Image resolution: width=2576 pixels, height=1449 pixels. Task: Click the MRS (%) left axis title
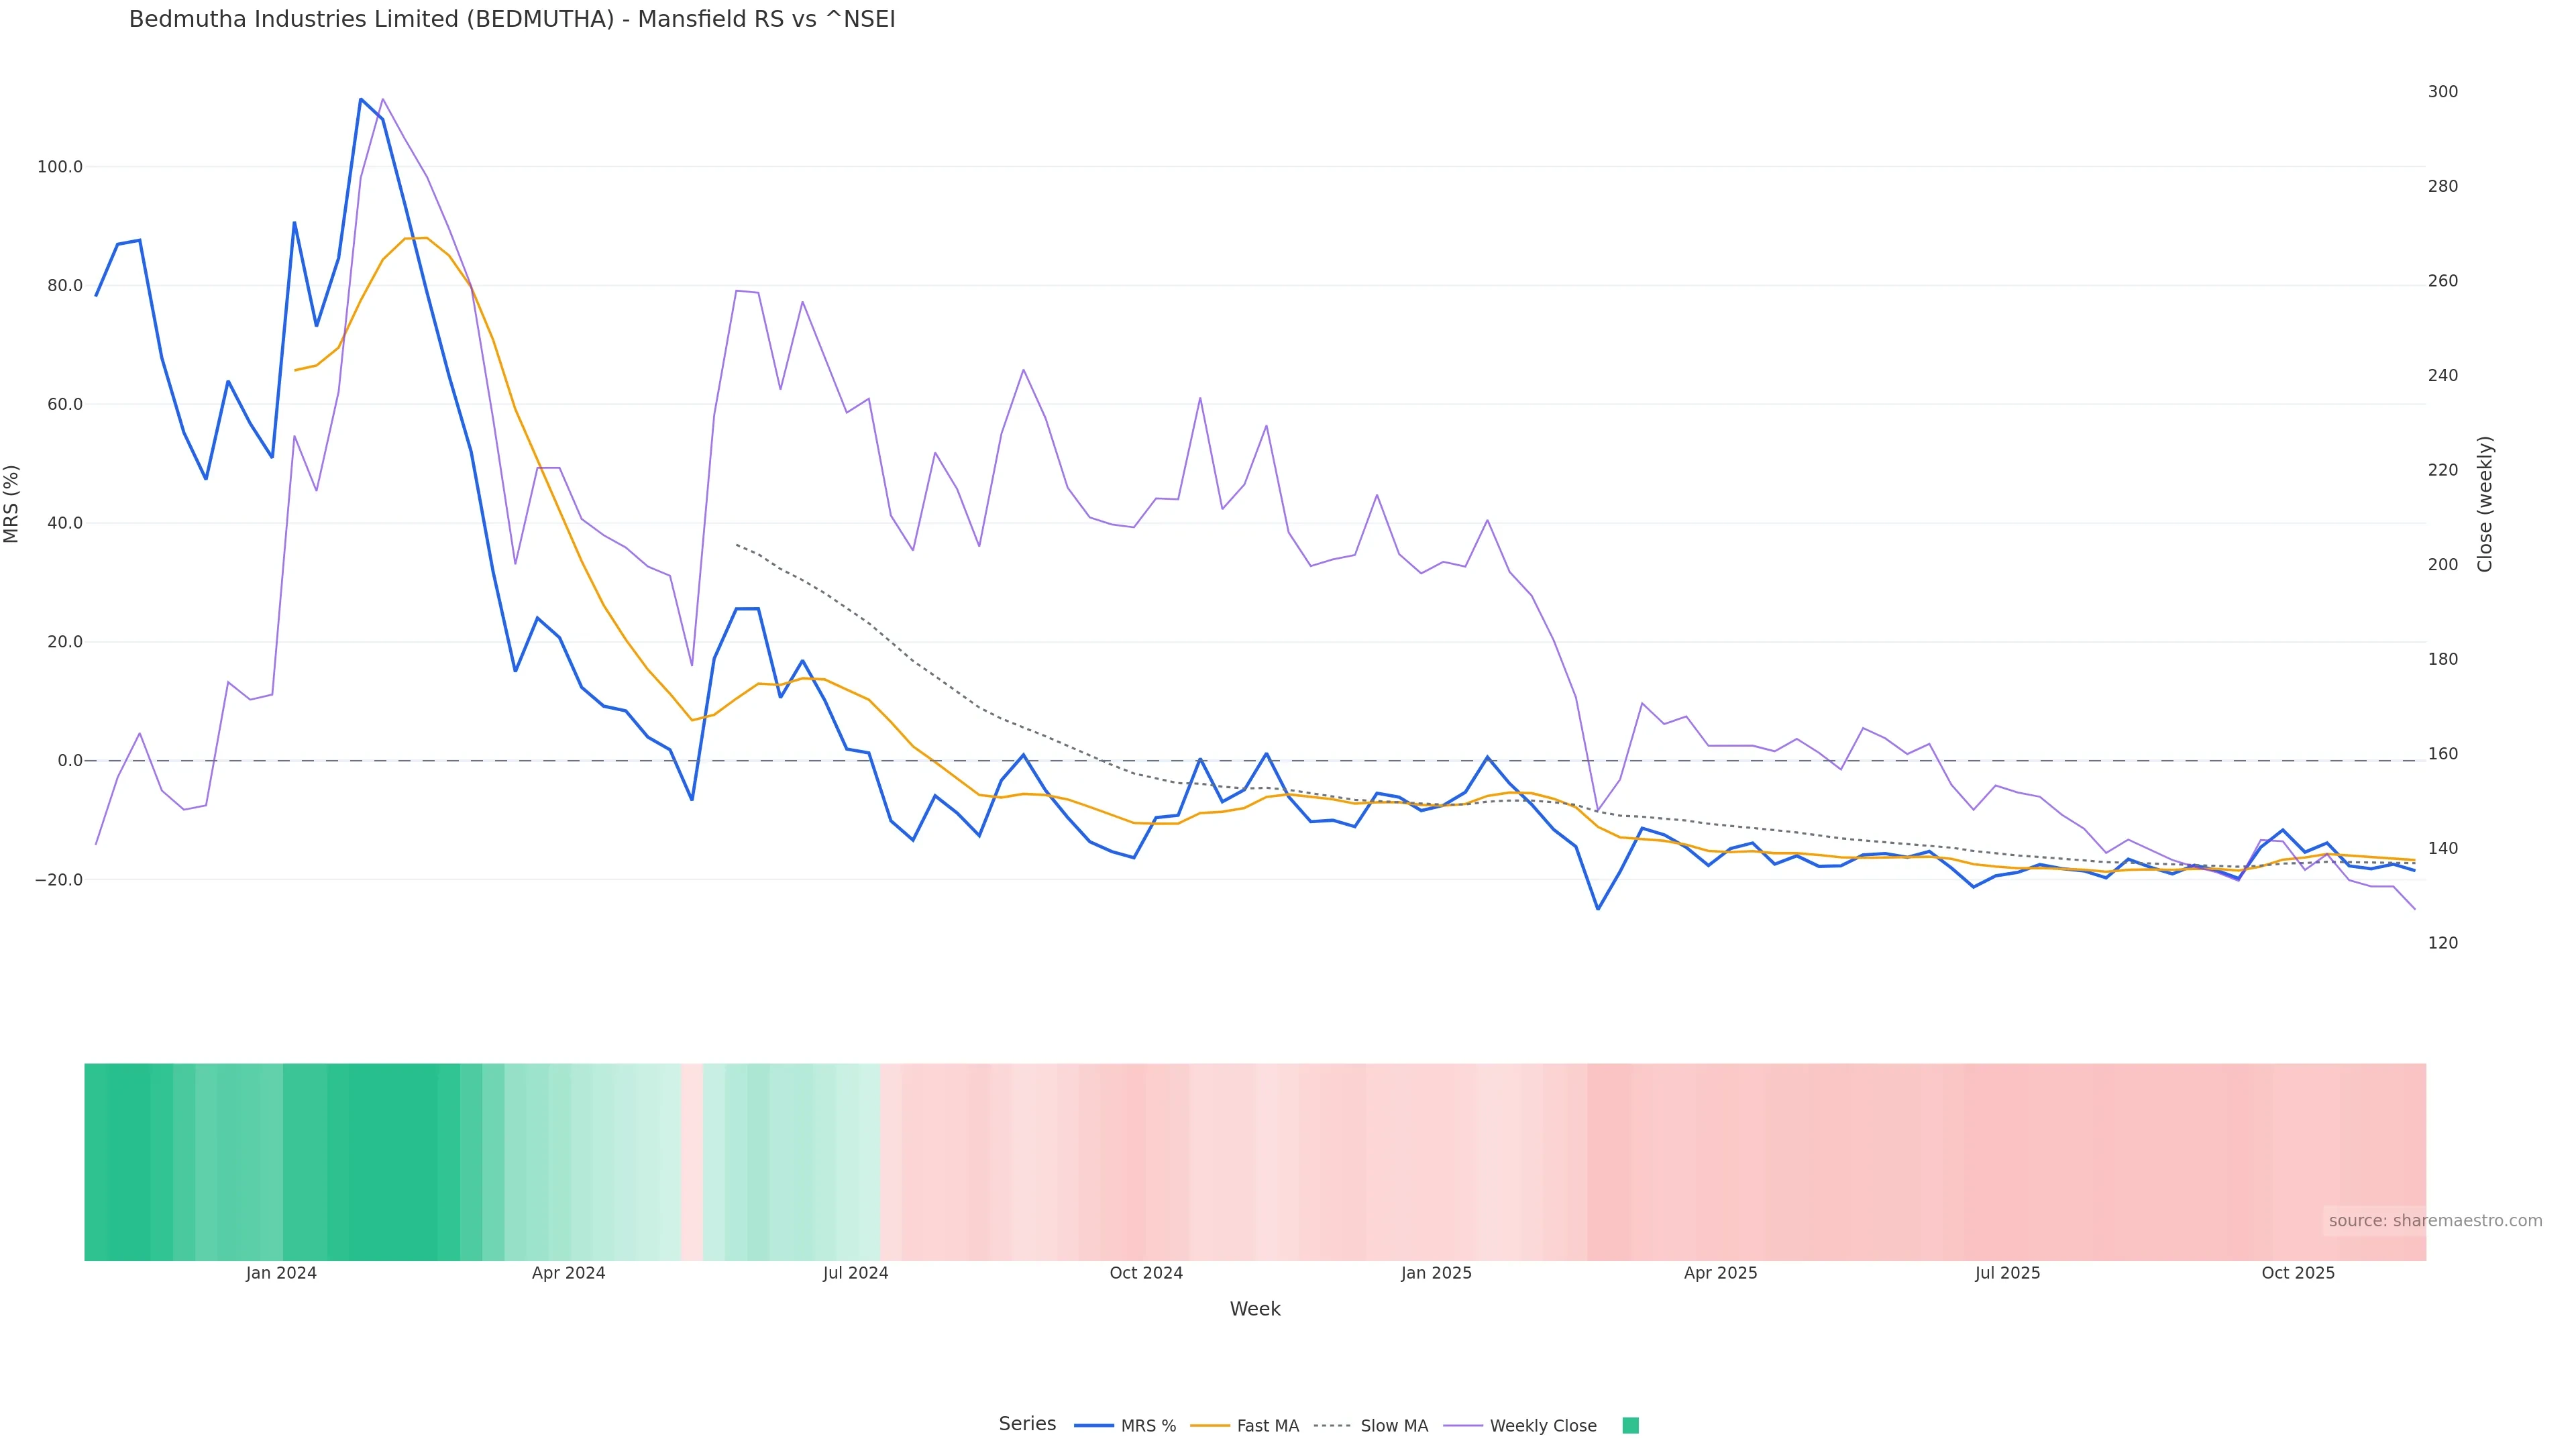12,504
